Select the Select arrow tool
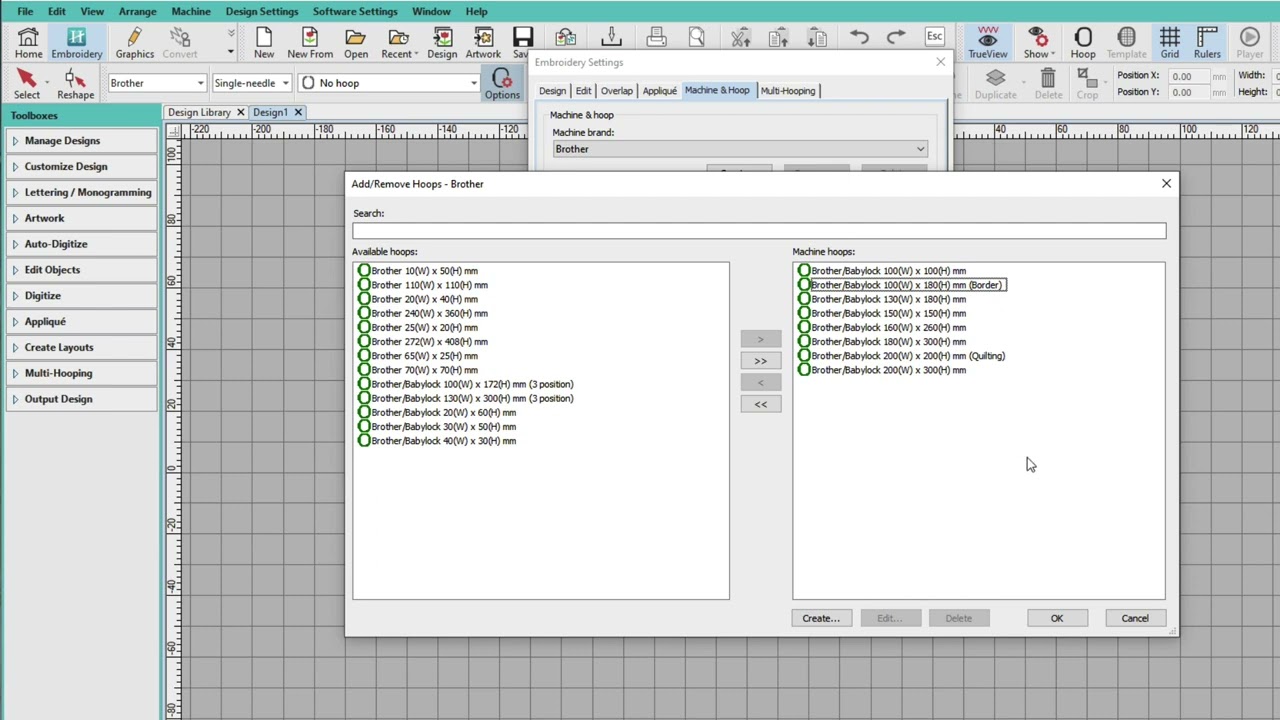1280x720 pixels. click(27, 84)
